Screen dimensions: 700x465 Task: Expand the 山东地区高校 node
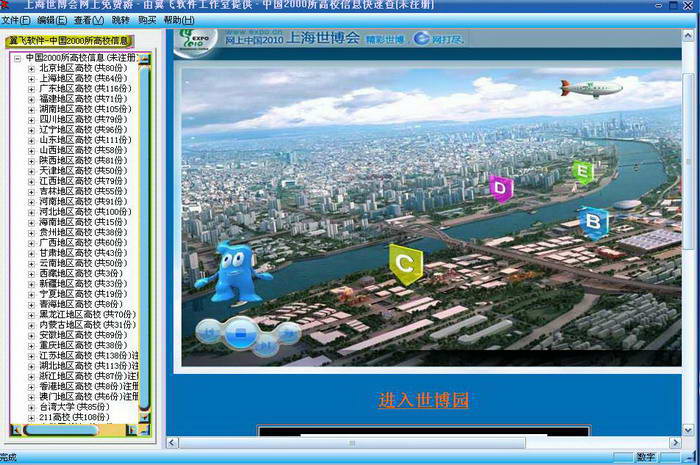pos(31,141)
